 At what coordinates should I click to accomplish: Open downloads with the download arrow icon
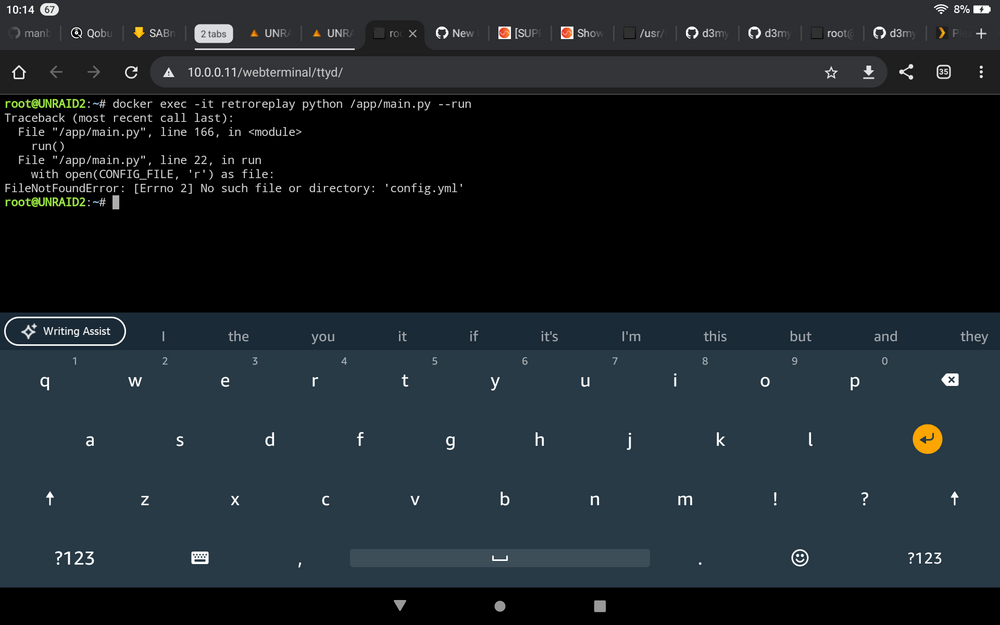coord(869,73)
